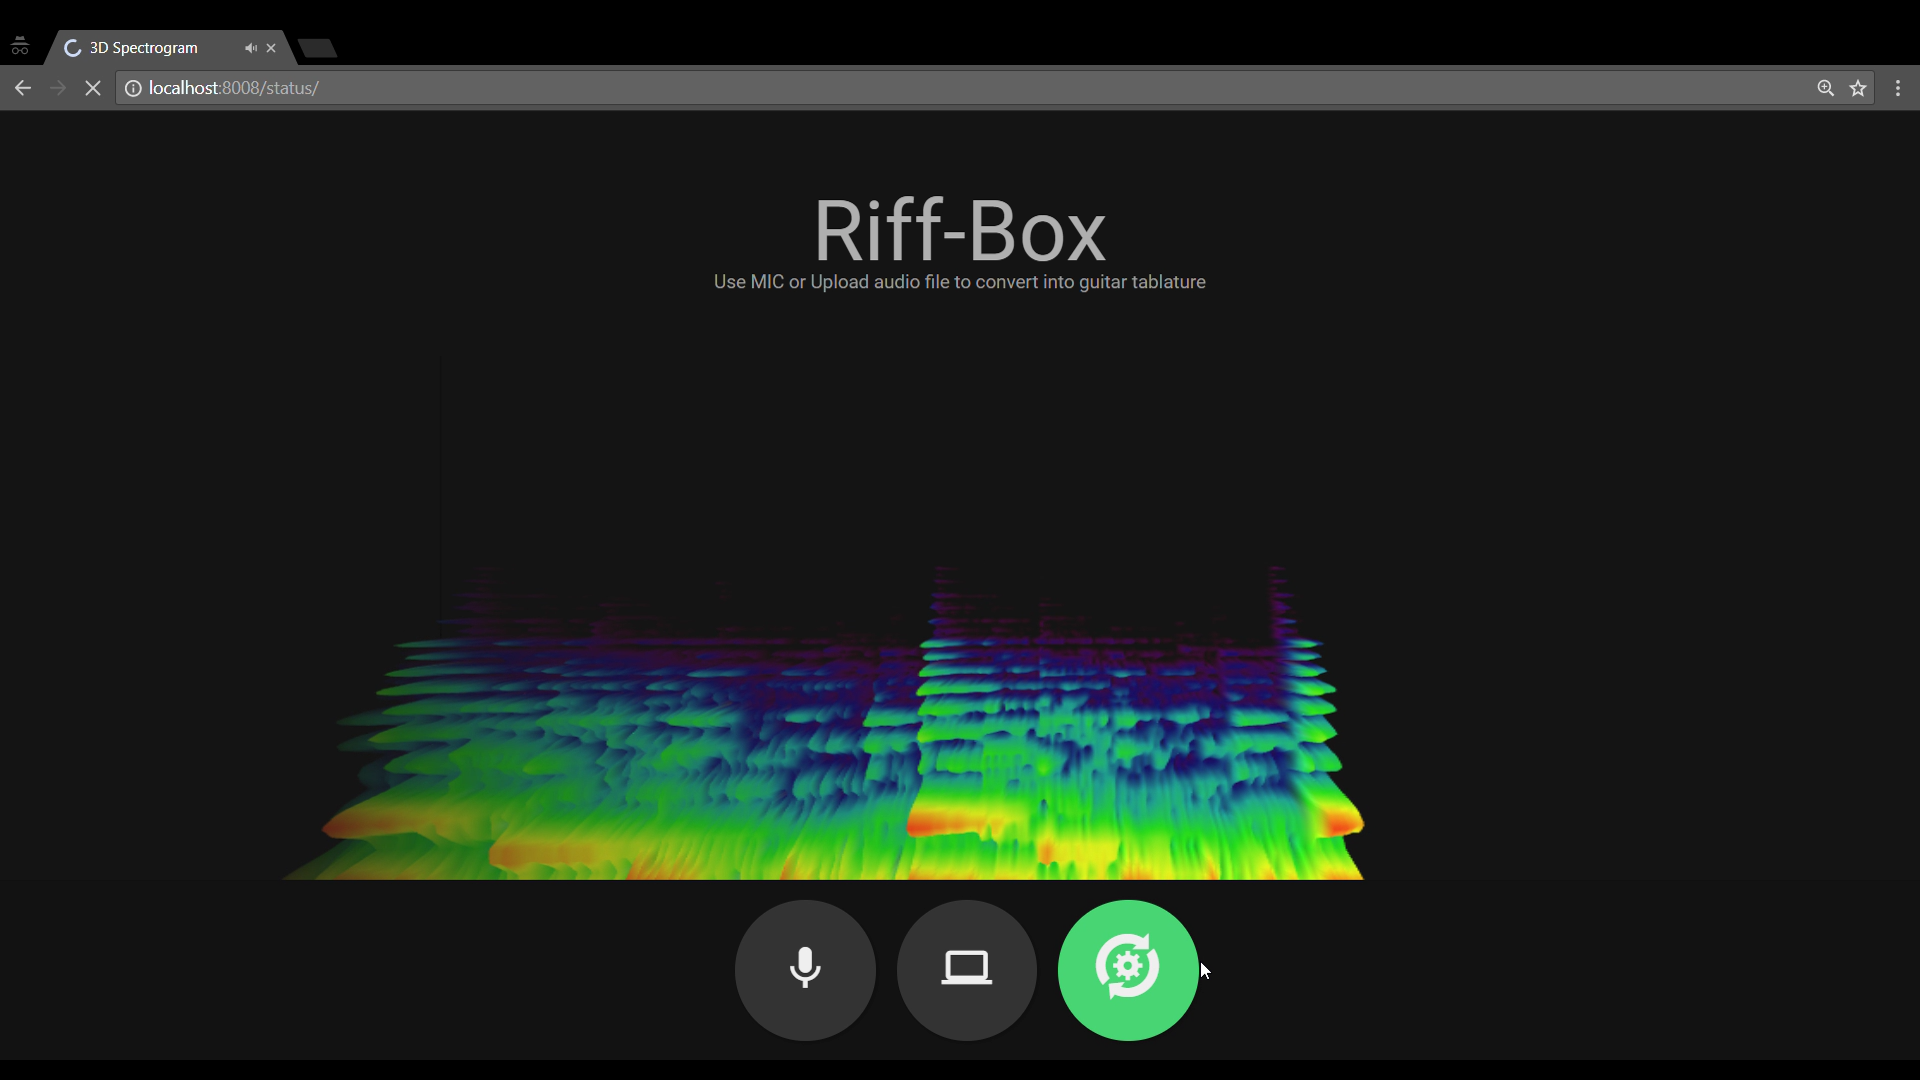Click the MIC or Upload instruction text

click(959, 282)
